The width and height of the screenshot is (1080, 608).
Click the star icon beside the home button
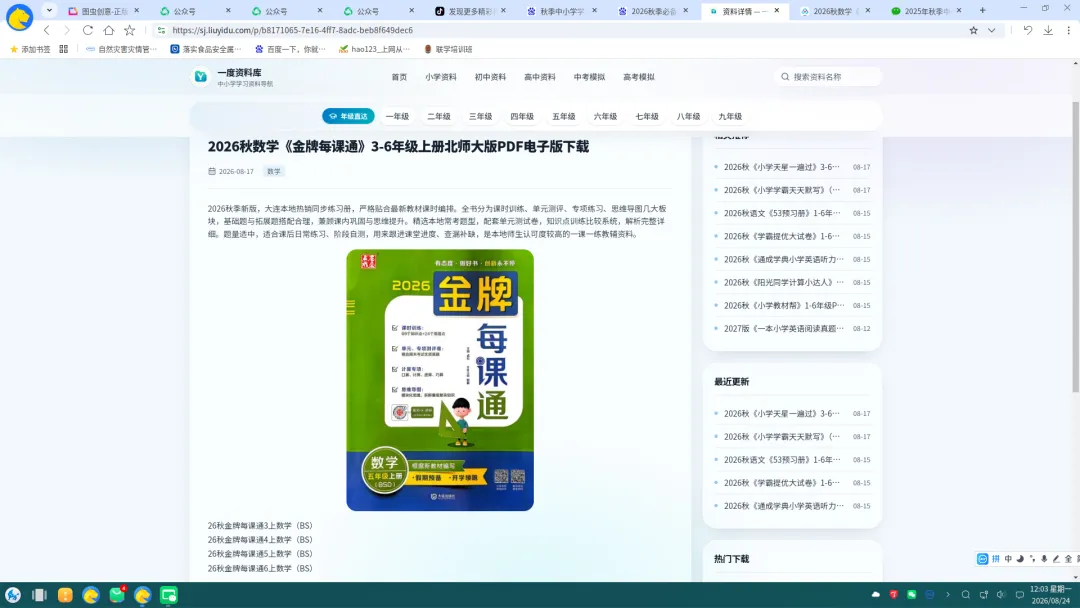point(129,30)
